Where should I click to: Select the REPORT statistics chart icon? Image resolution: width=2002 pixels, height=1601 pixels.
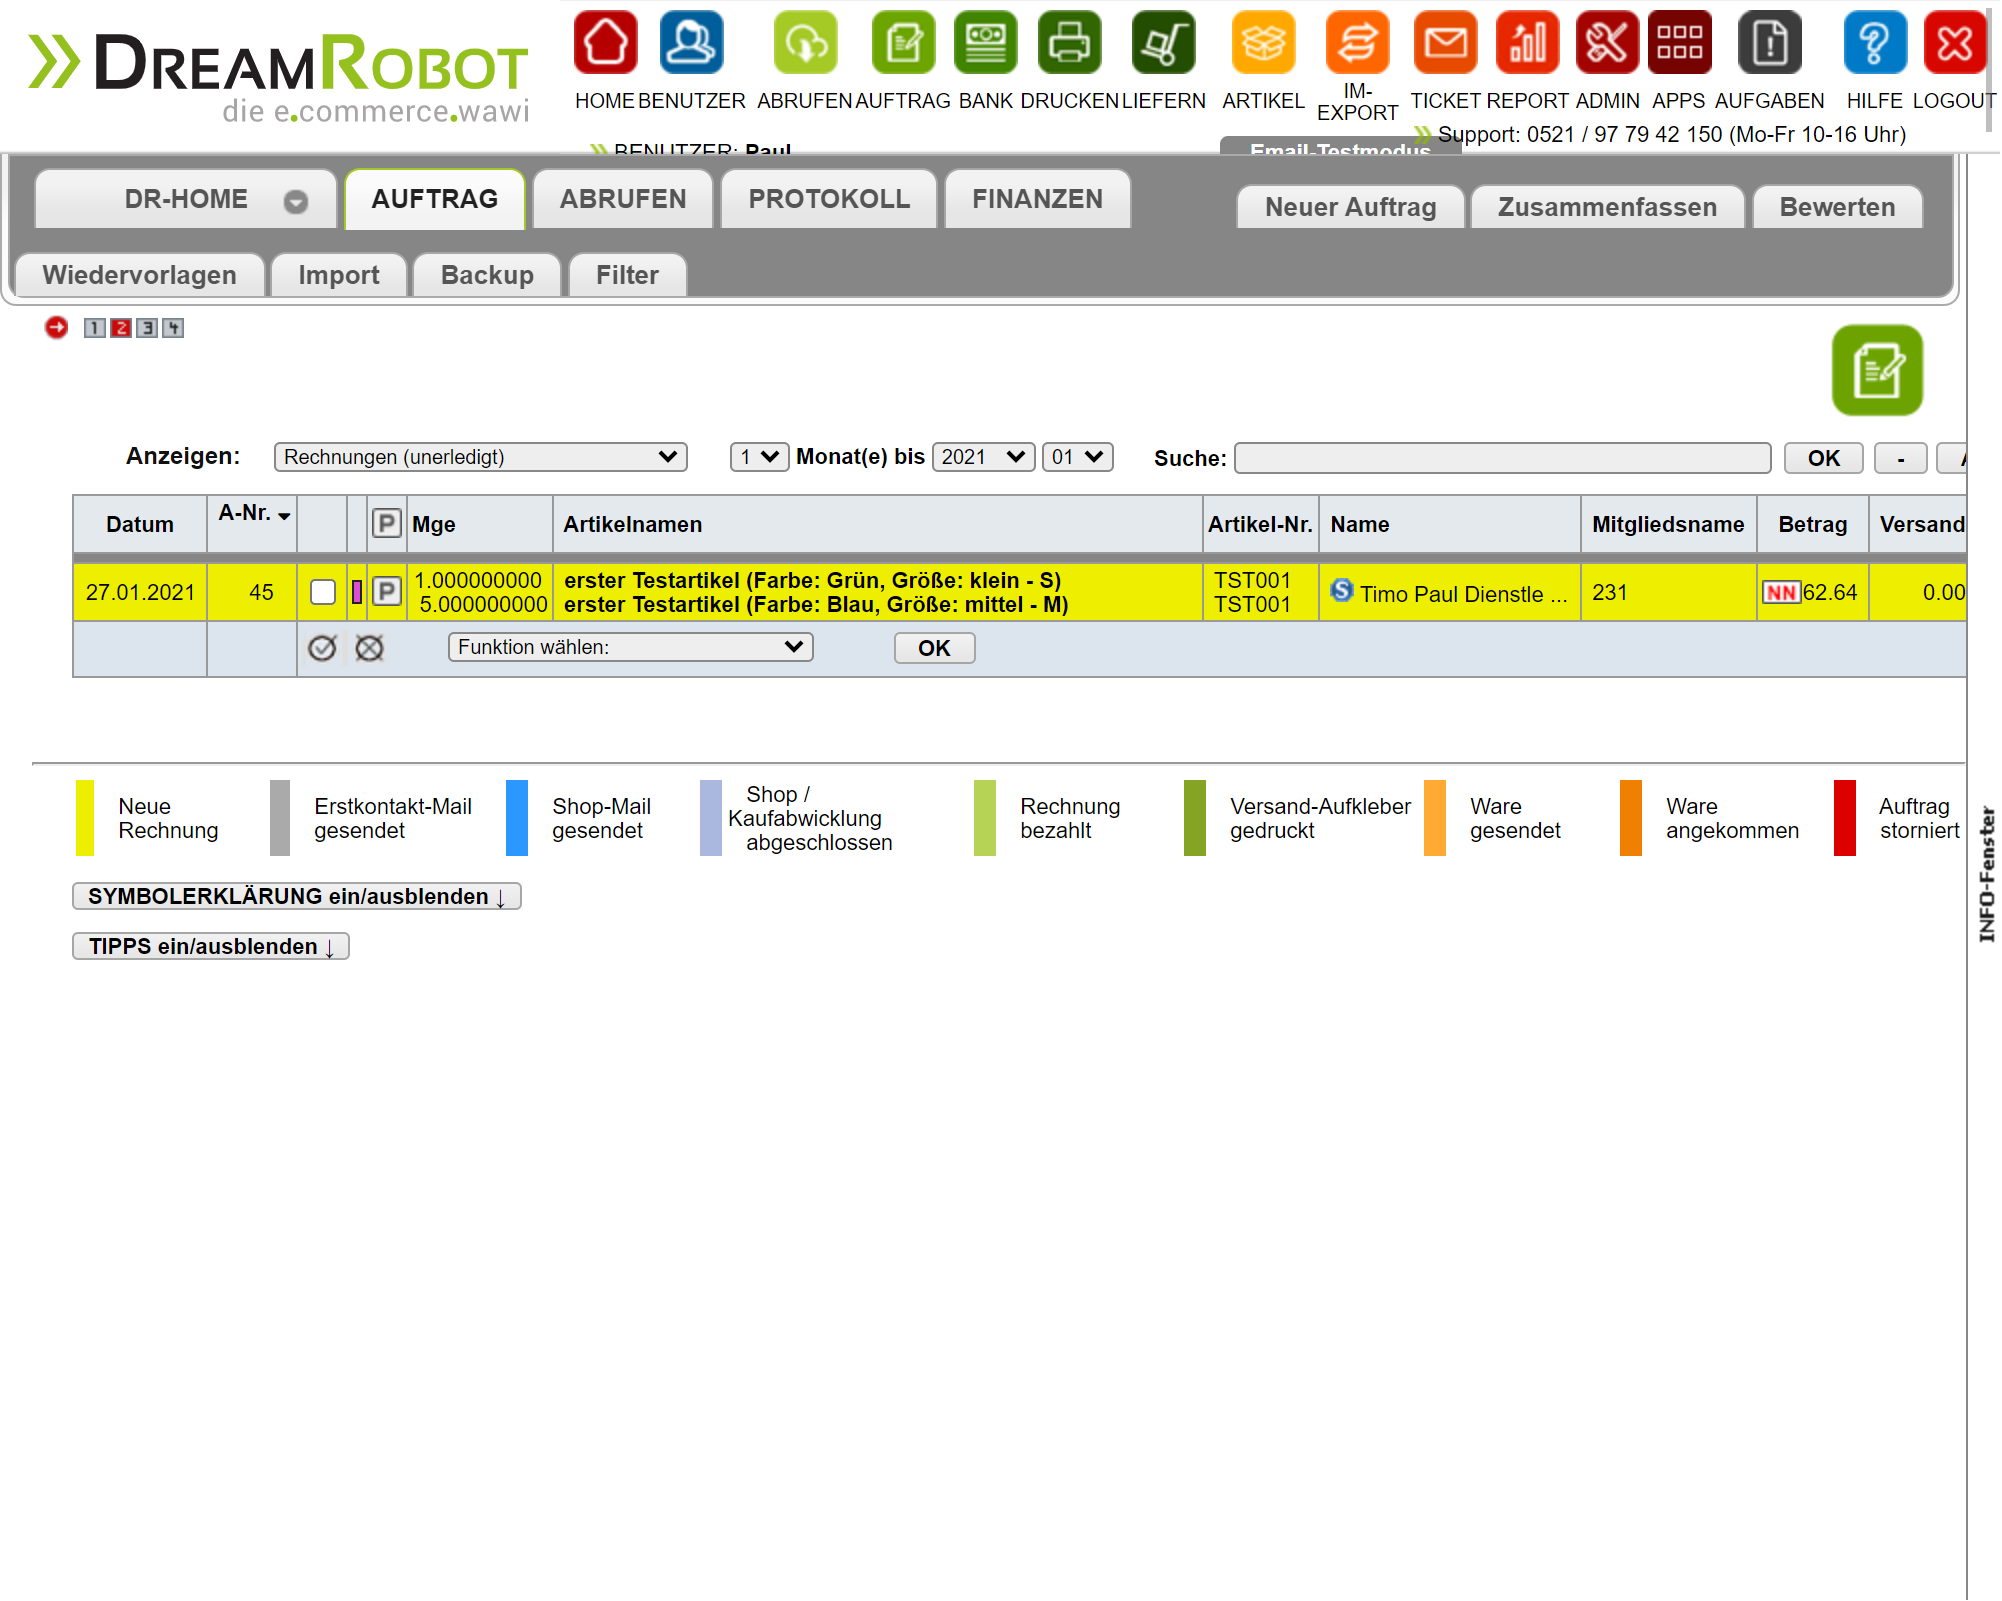point(1526,43)
